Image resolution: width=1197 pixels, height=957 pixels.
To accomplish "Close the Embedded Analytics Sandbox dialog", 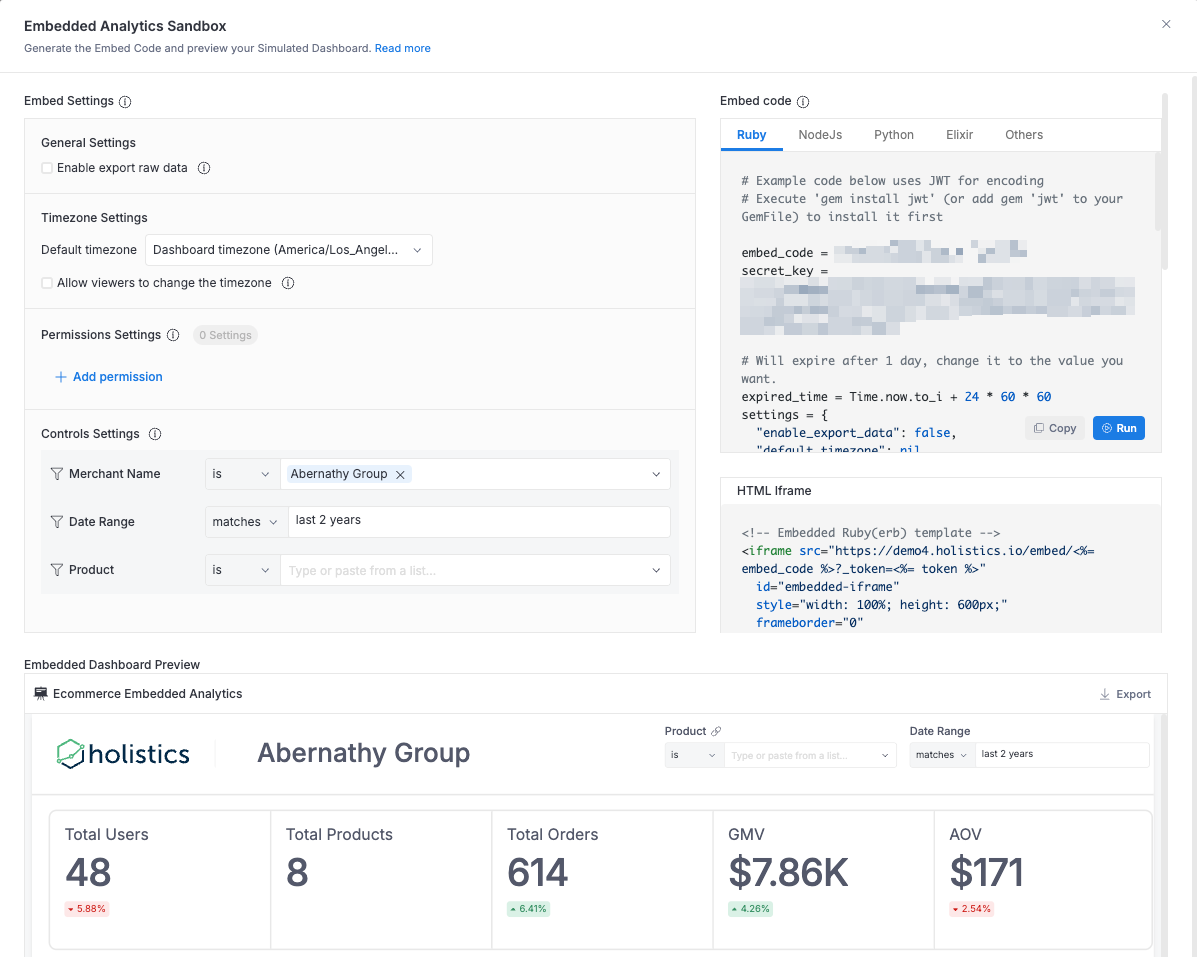I will click(x=1166, y=24).
